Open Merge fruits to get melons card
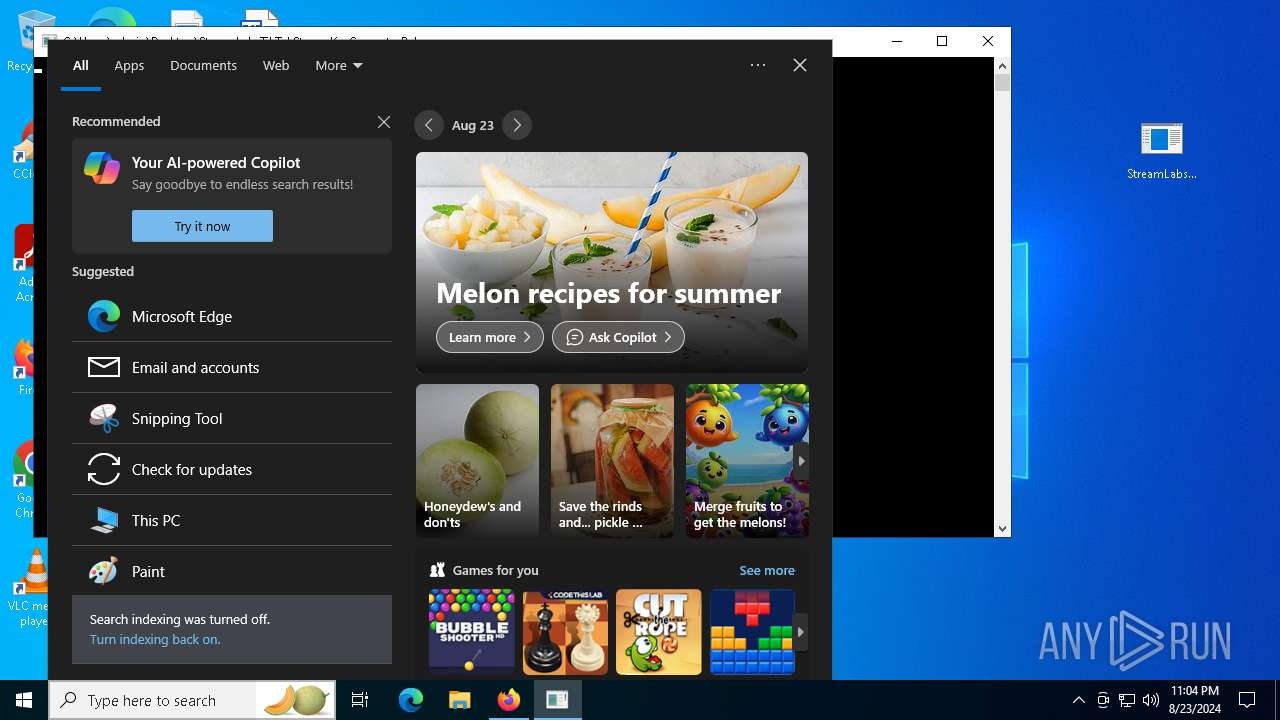The height and width of the screenshot is (720, 1280). [x=747, y=461]
